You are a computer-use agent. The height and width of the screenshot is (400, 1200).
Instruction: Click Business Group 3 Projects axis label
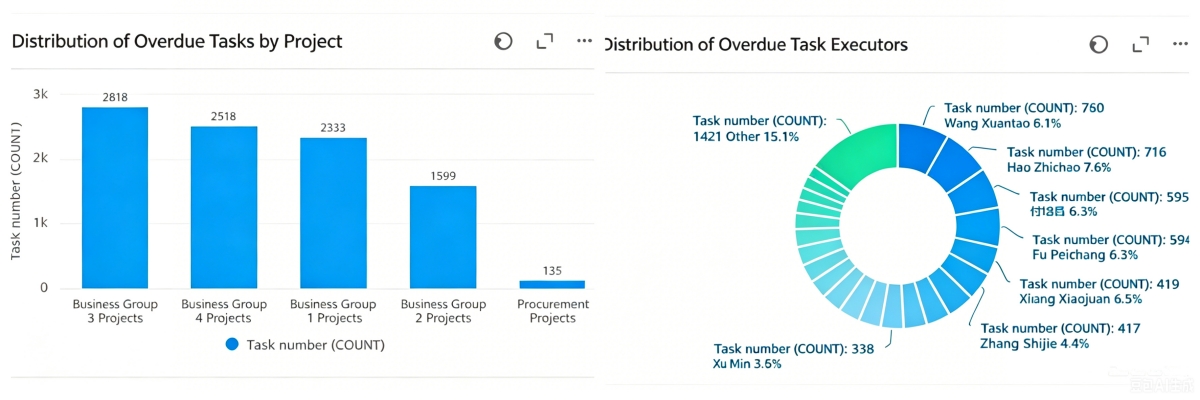(x=115, y=311)
